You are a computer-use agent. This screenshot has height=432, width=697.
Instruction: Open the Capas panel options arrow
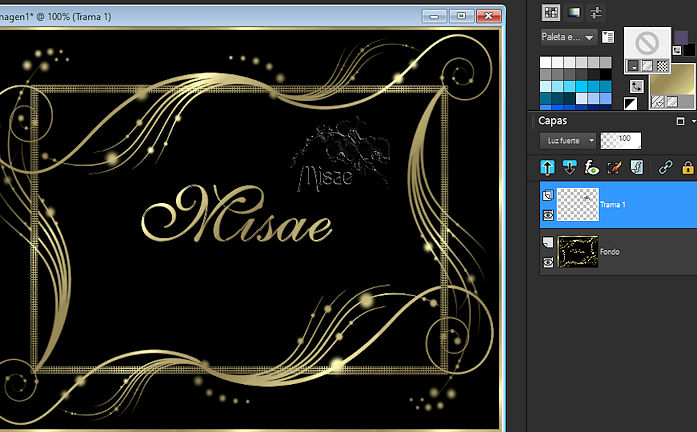(692, 121)
